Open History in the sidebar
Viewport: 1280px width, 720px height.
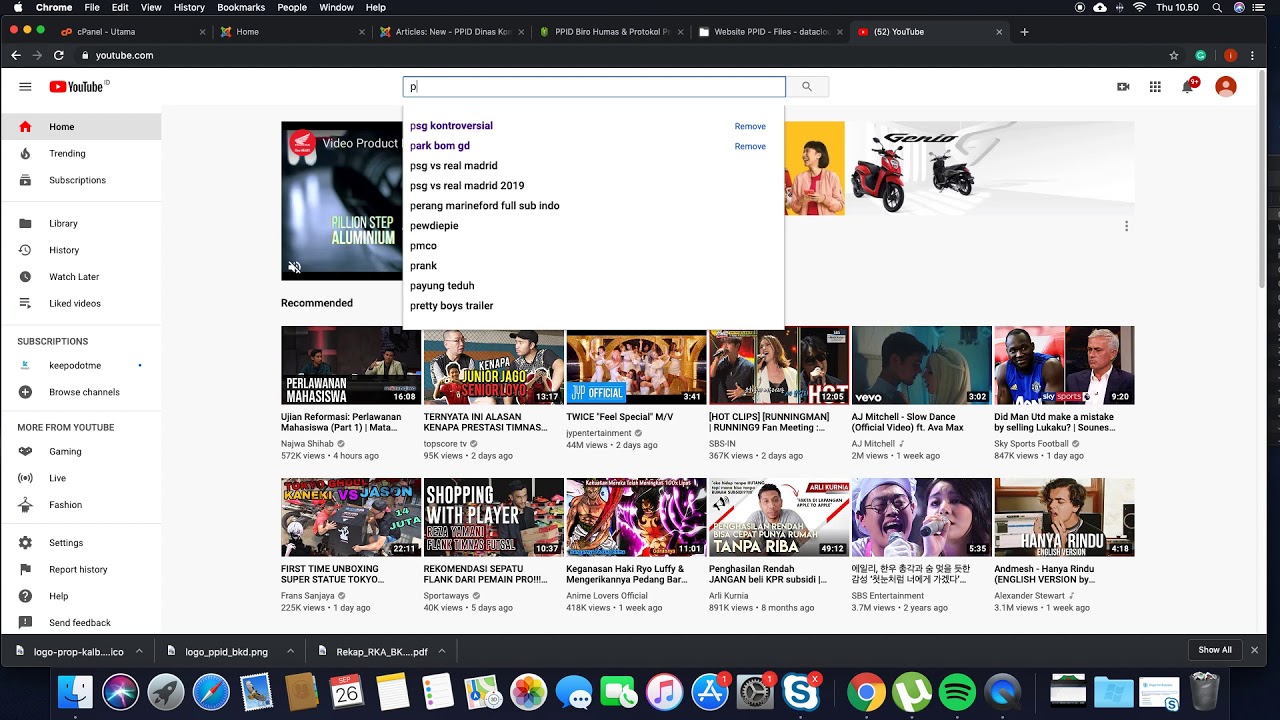(x=81, y=250)
